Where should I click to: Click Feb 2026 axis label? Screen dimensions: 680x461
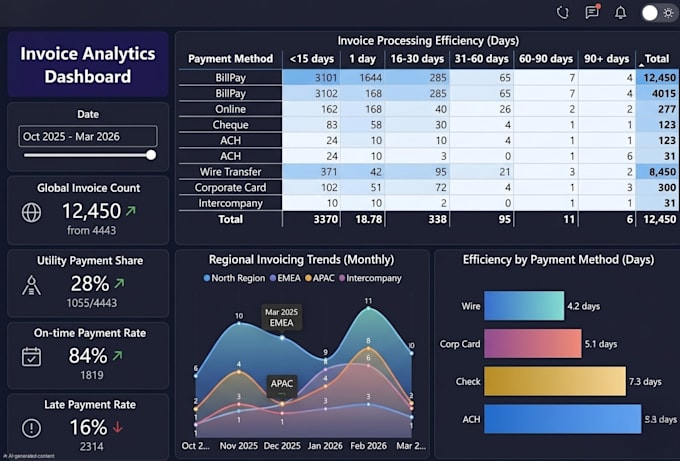tap(369, 446)
